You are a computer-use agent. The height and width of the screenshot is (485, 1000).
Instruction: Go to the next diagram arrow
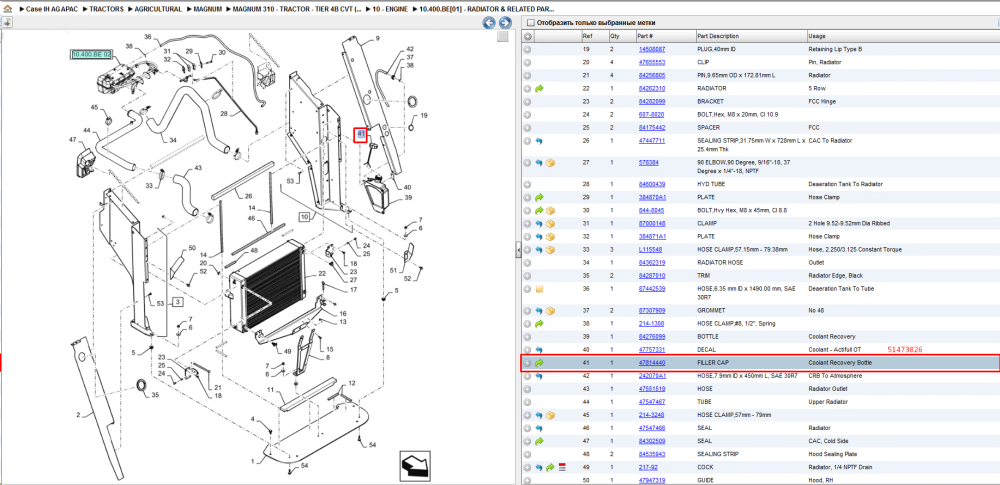pos(504,23)
